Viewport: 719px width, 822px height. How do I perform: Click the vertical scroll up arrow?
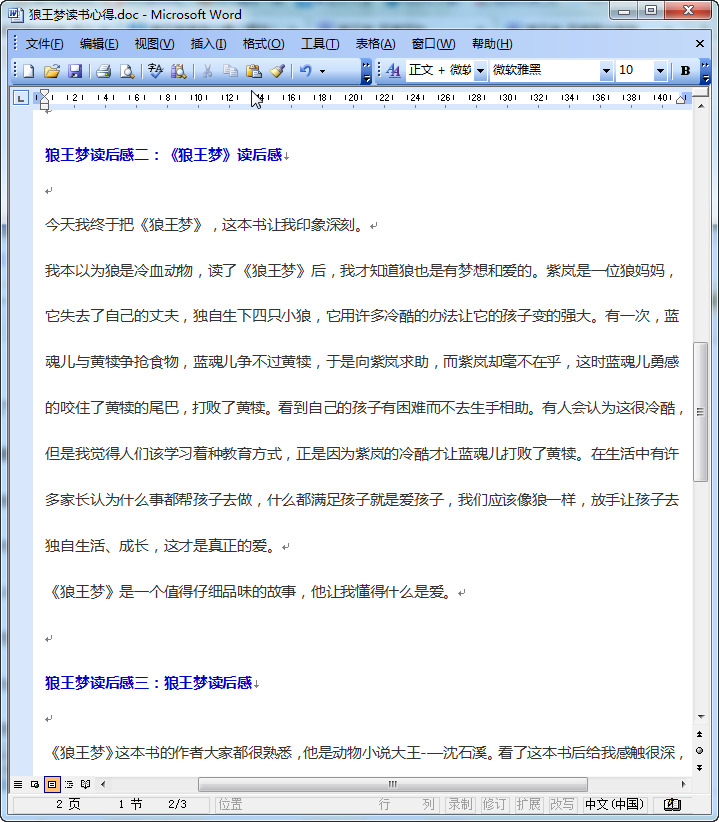[701, 106]
